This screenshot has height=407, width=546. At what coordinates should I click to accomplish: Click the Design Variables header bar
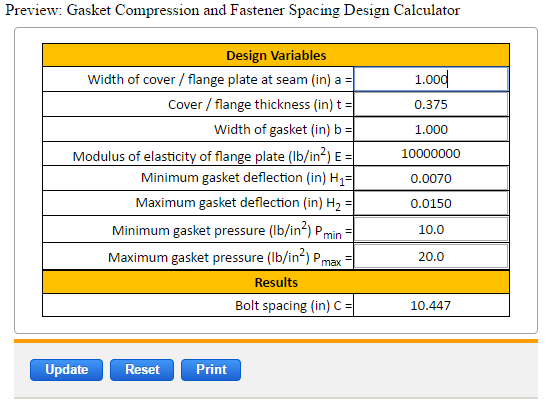coord(276,55)
